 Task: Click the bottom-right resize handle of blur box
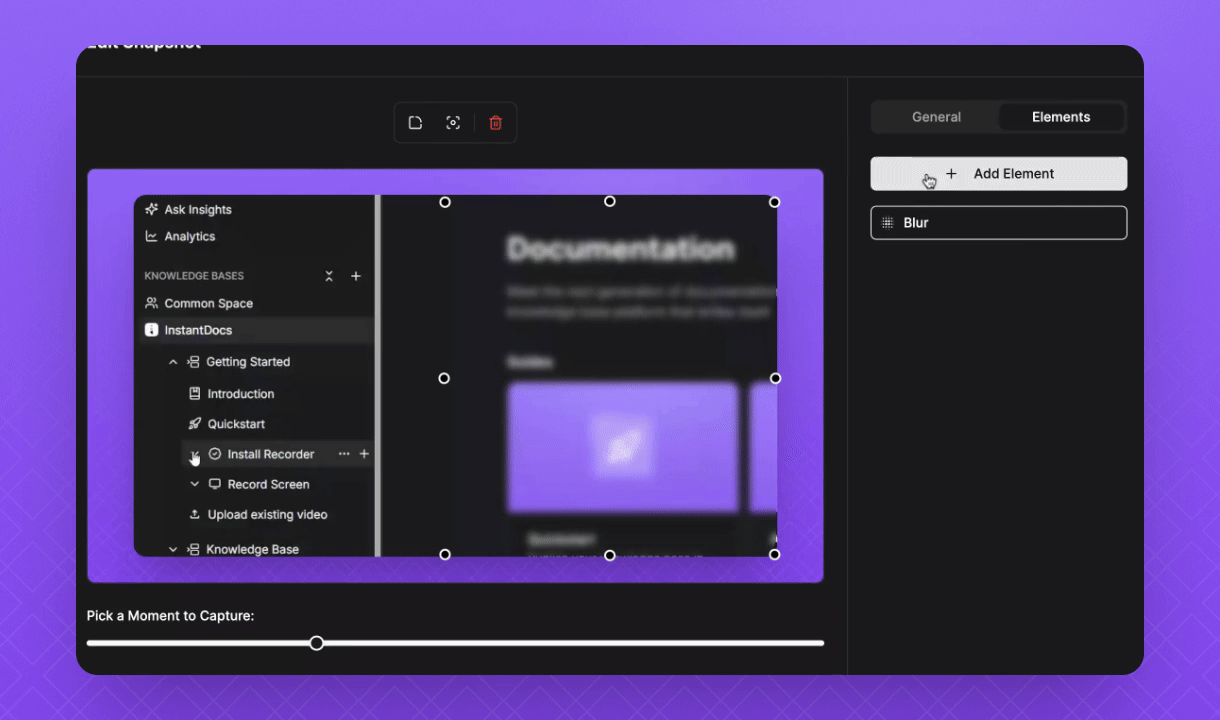(774, 554)
